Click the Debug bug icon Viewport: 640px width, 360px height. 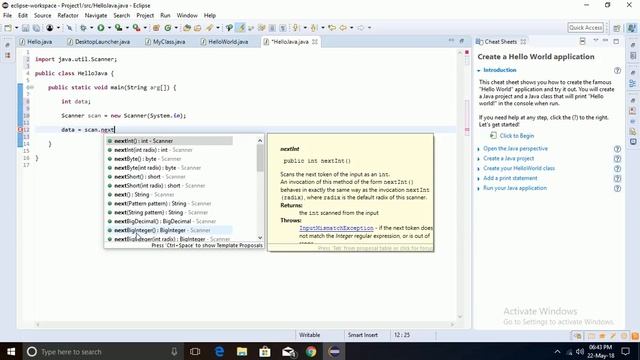click(83, 28)
